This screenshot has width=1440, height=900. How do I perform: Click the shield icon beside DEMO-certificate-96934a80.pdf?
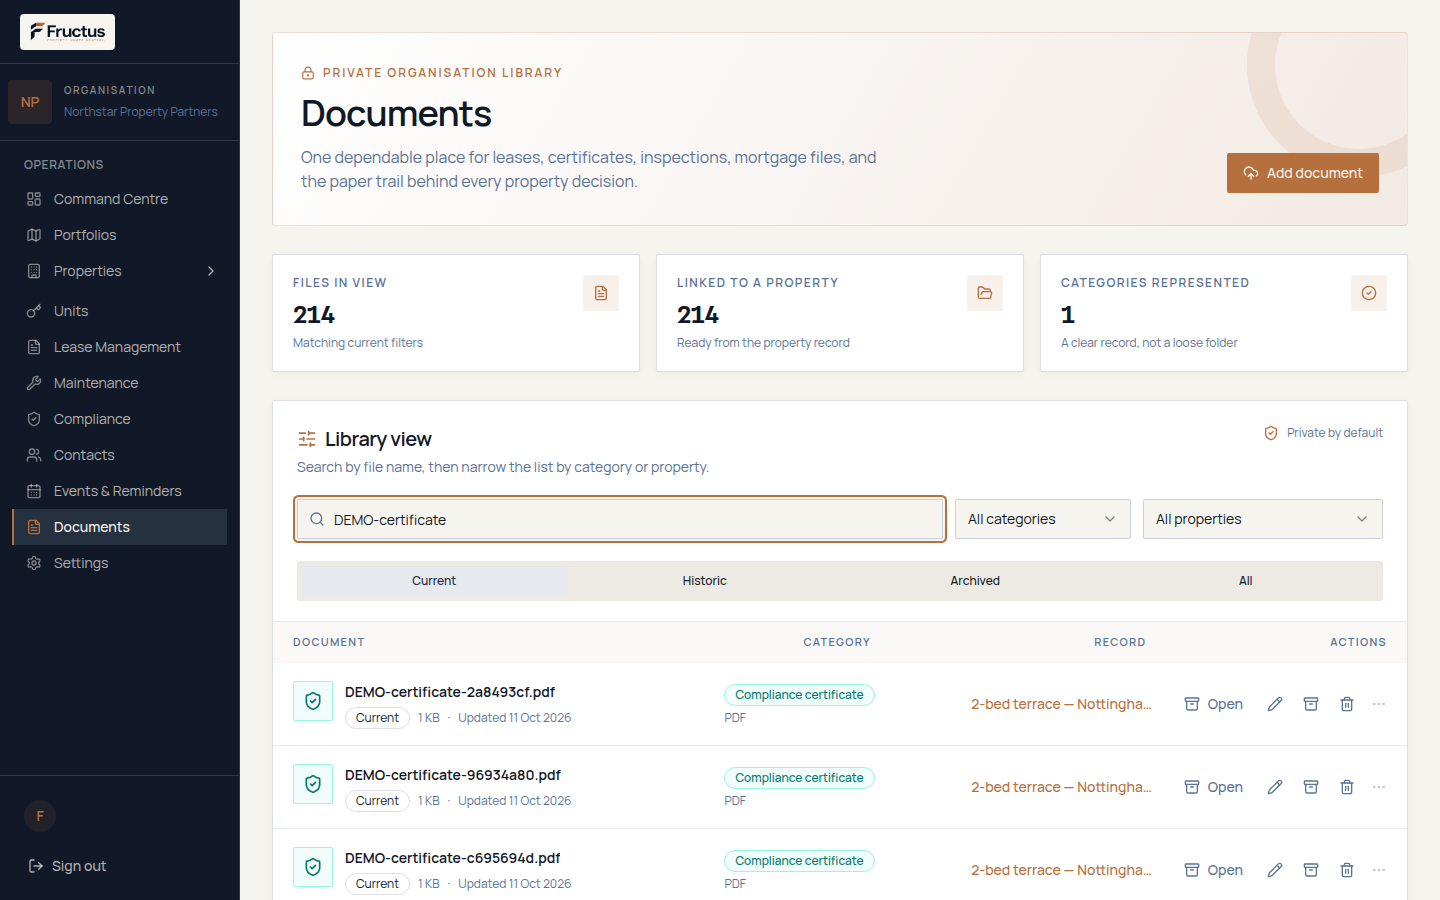pos(313,784)
